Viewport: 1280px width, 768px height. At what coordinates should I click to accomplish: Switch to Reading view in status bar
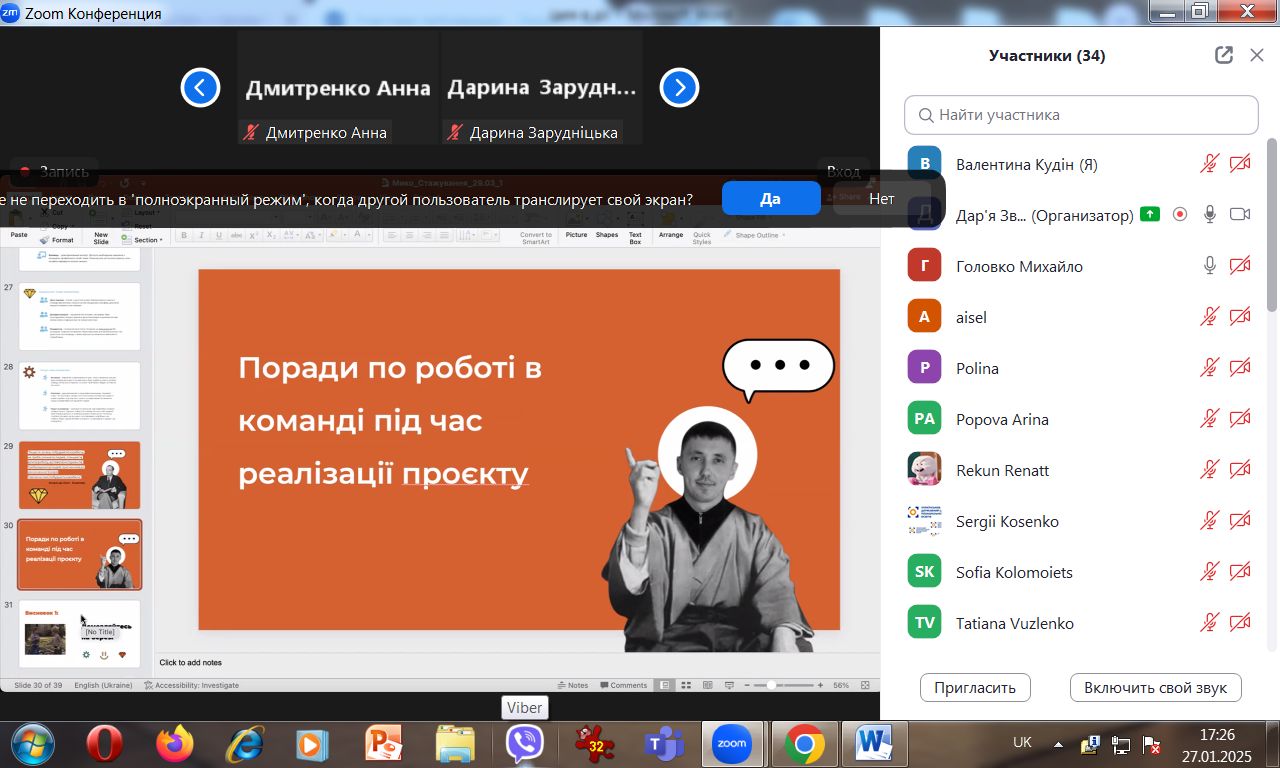pyautogui.click(x=707, y=685)
